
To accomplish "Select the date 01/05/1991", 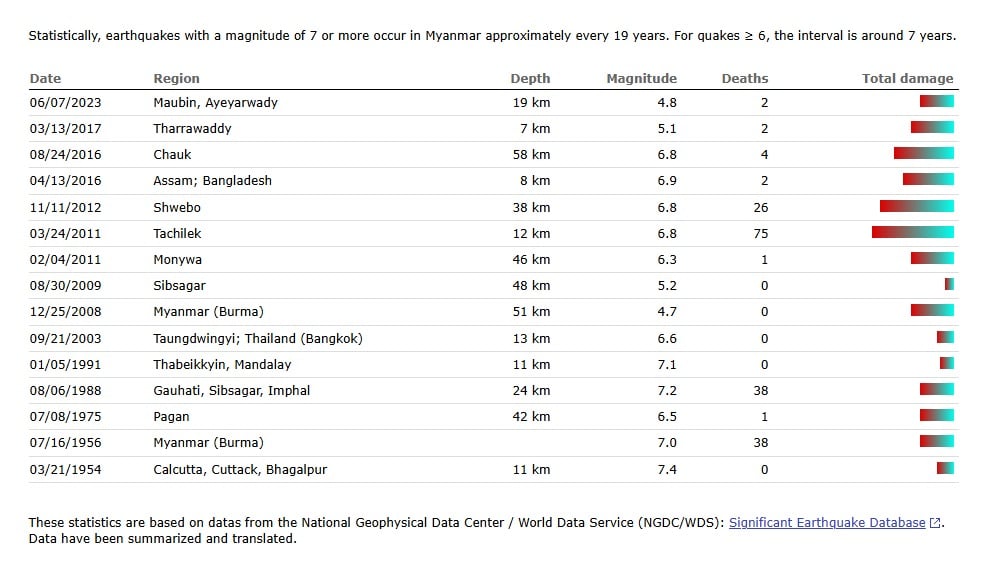I will [65, 365].
